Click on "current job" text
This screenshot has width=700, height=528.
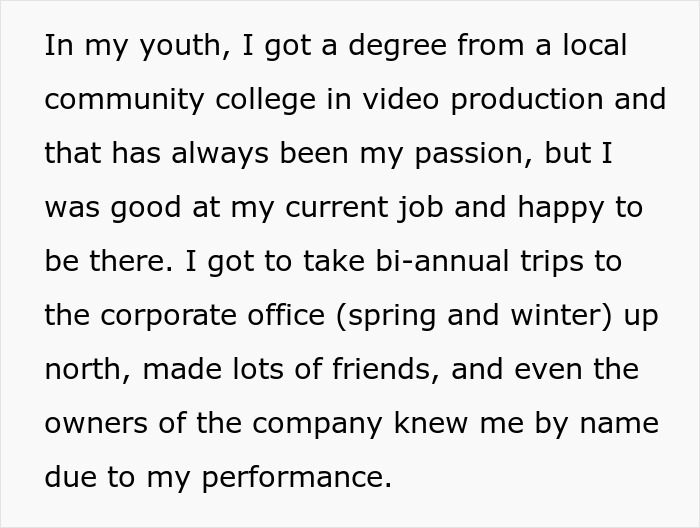pyautogui.click(x=364, y=208)
